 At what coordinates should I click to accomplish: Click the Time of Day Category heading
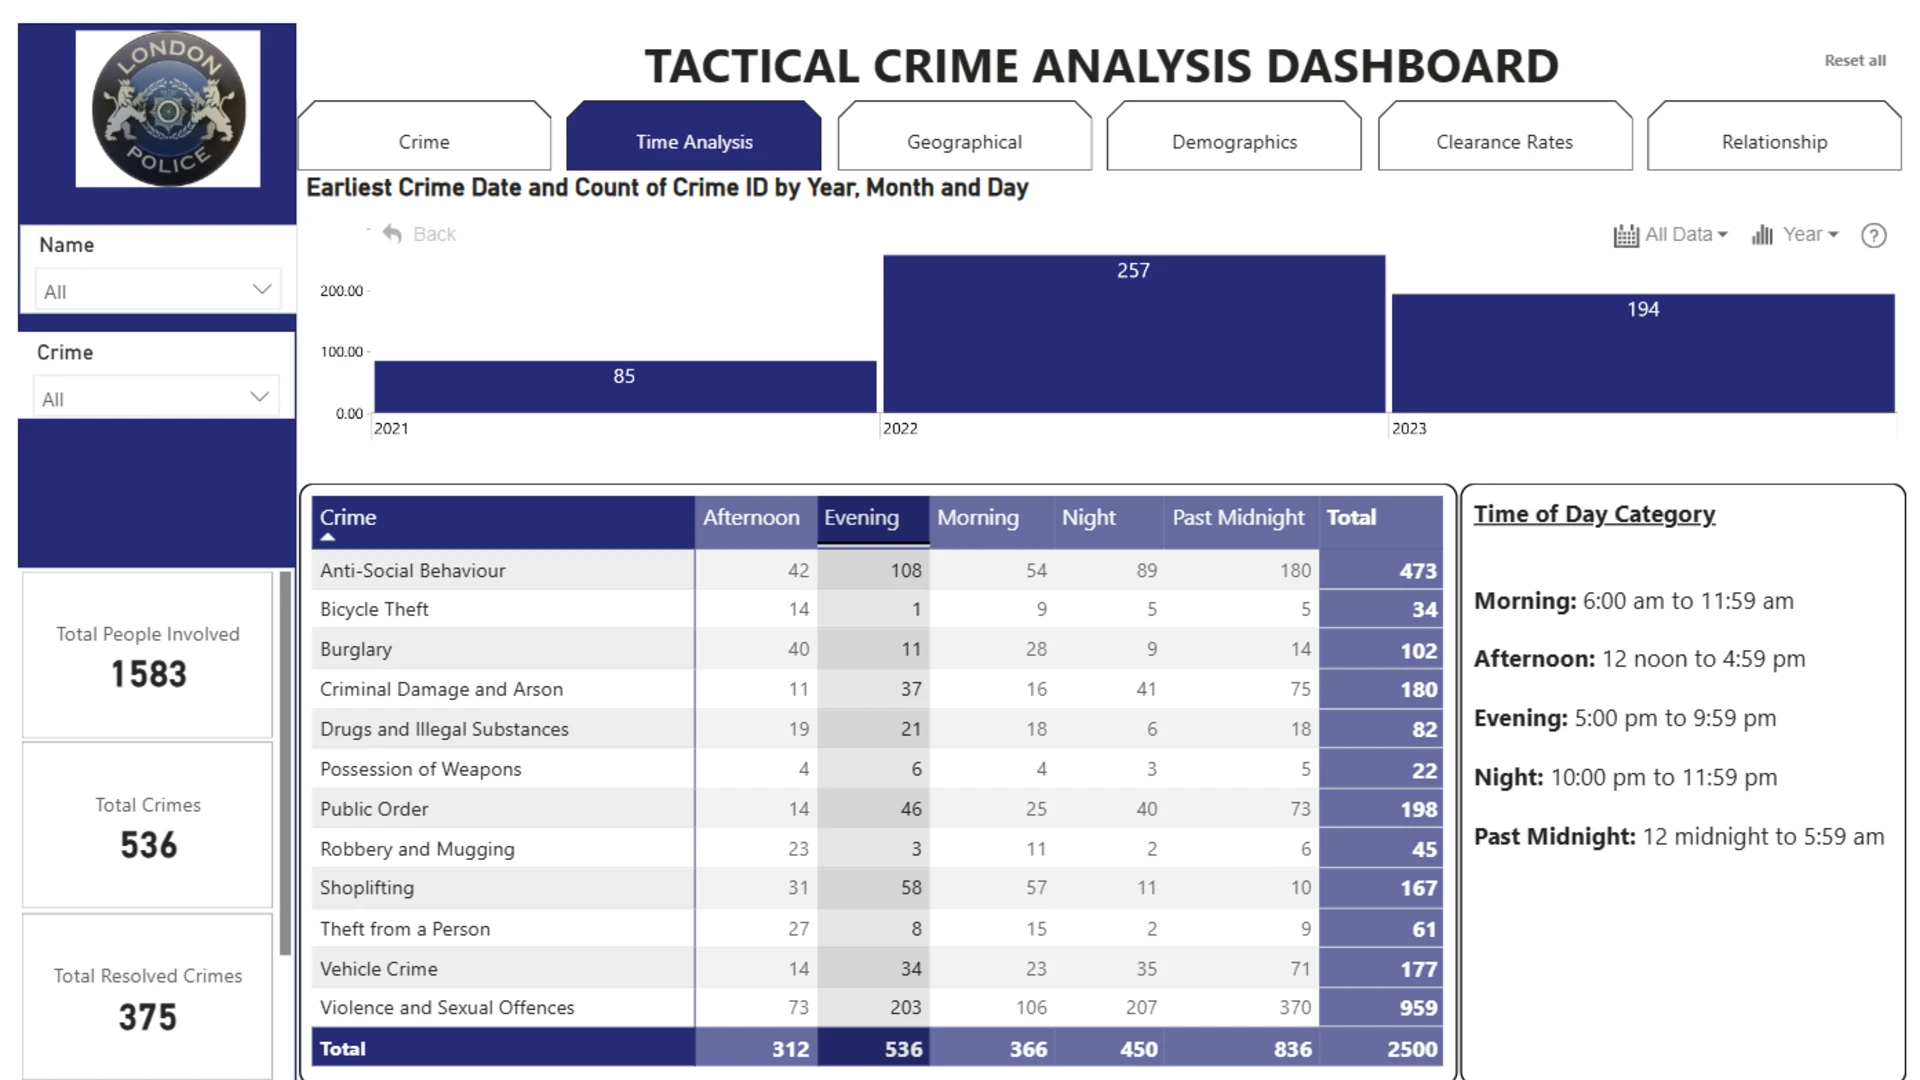coord(1594,514)
